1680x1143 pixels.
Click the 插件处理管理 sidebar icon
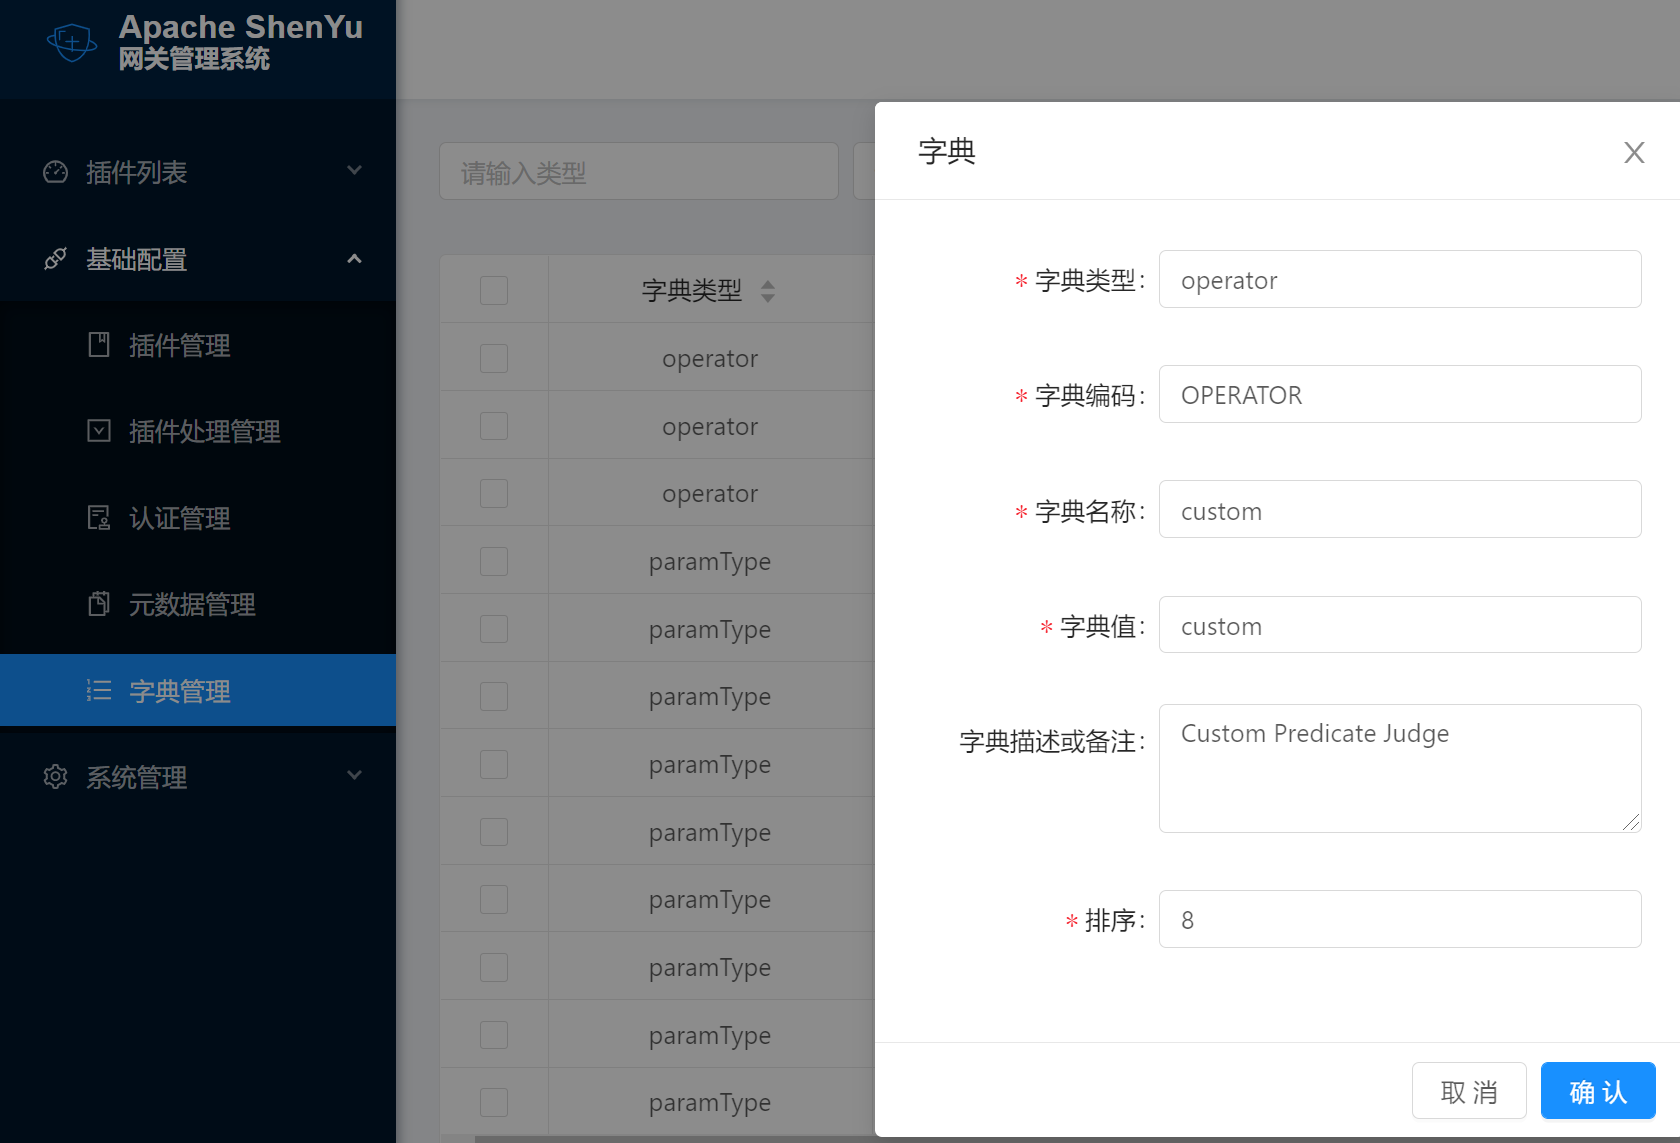coord(99,431)
